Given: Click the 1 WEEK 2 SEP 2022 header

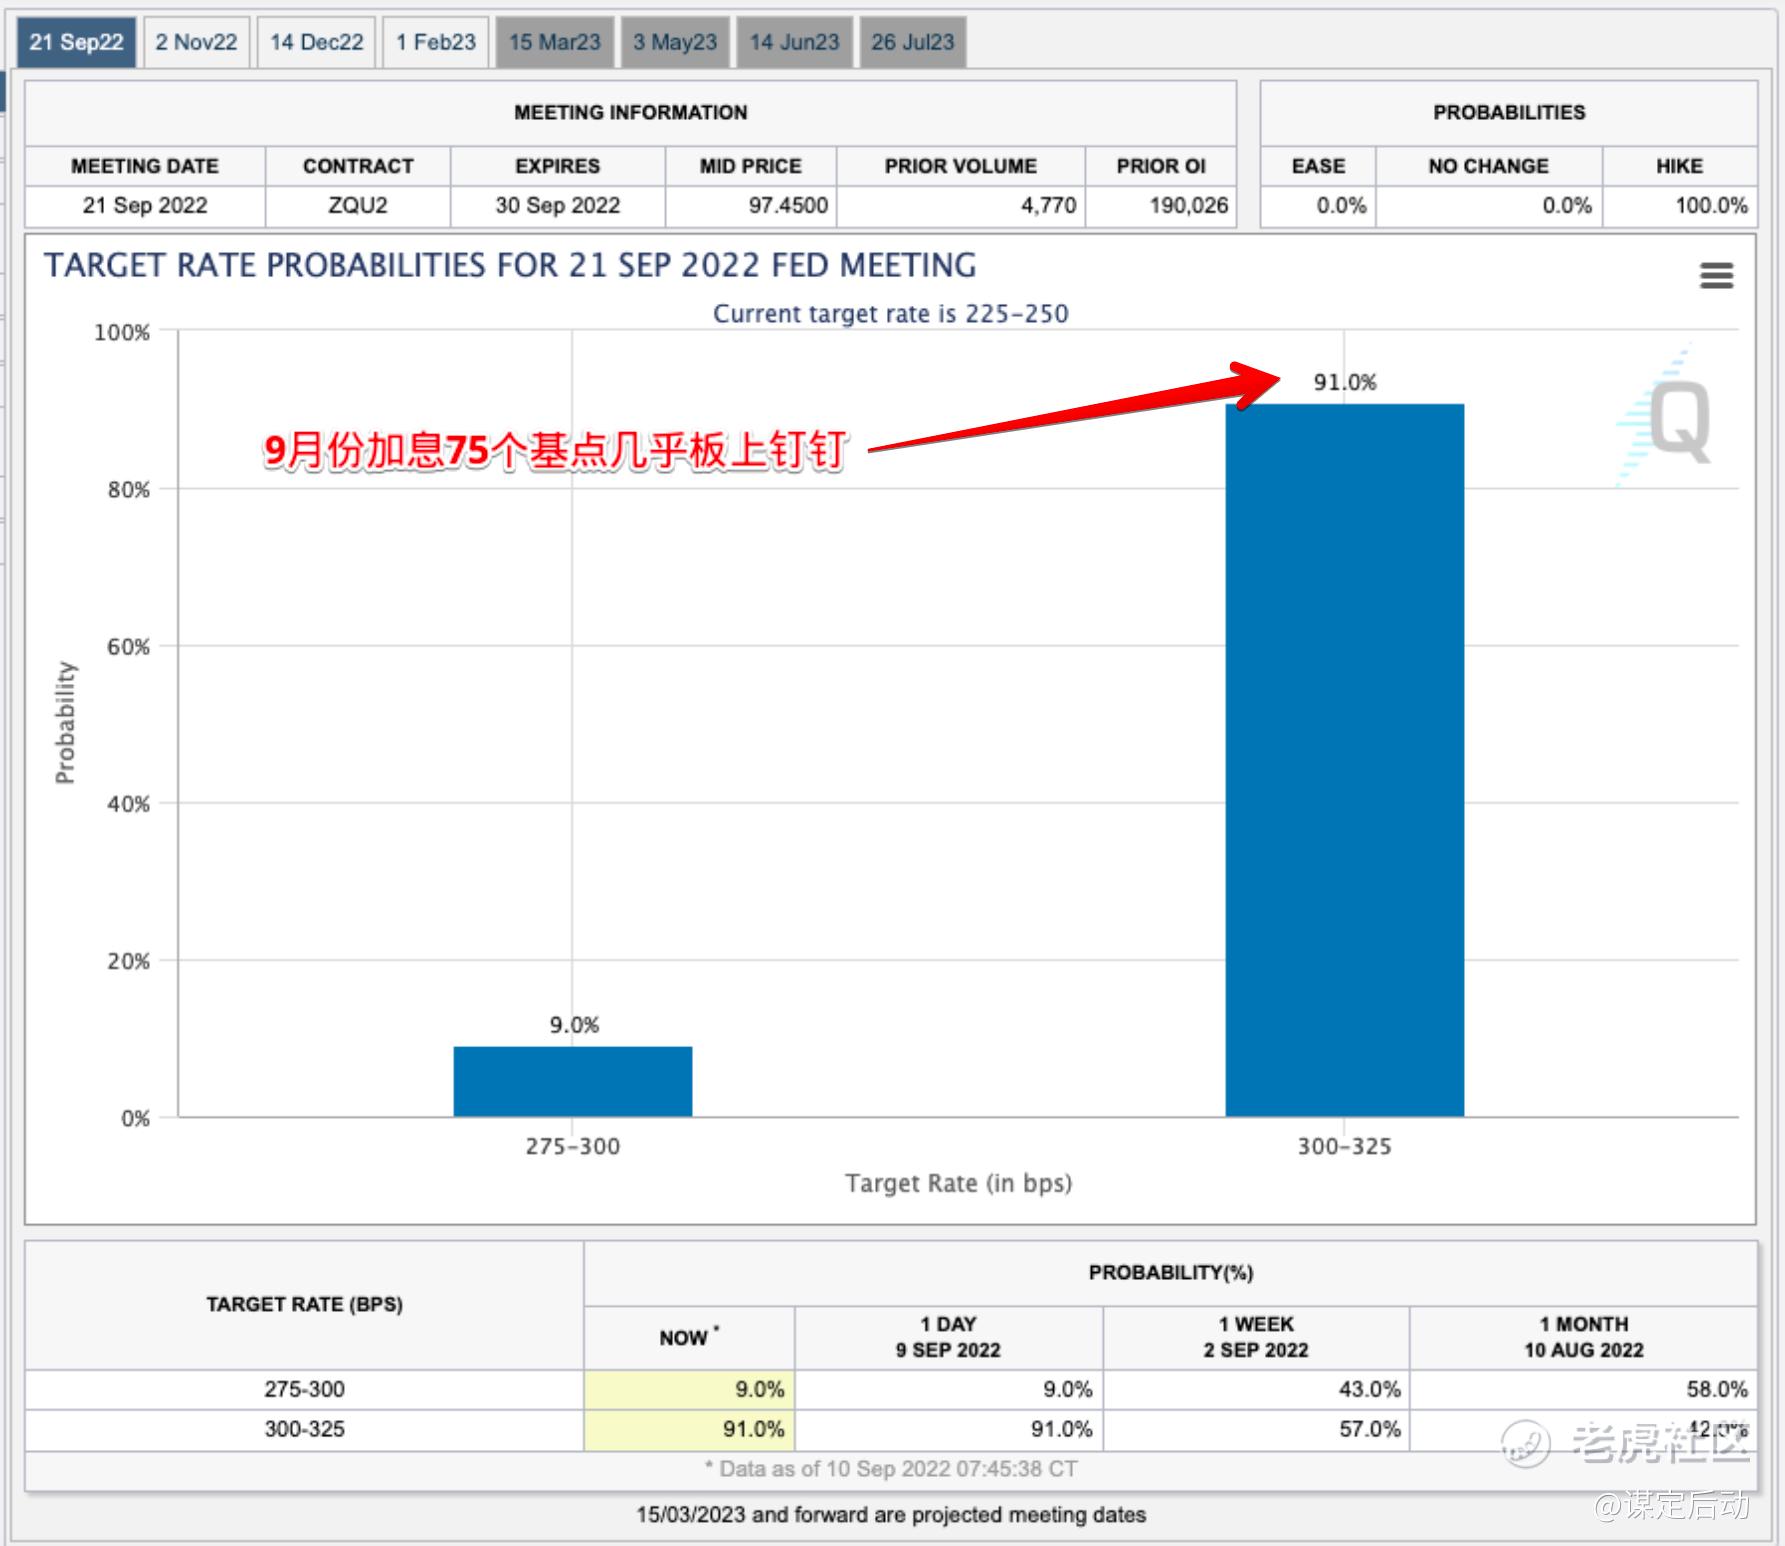Looking at the screenshot, I should coord(1255,1337).
